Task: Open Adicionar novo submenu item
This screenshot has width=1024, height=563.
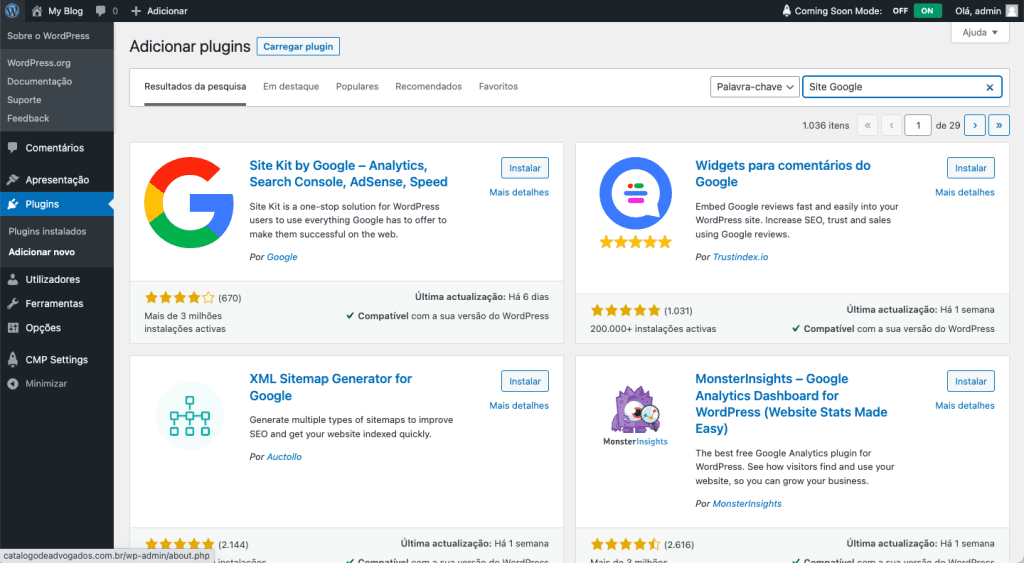Action: pos(42,251)
